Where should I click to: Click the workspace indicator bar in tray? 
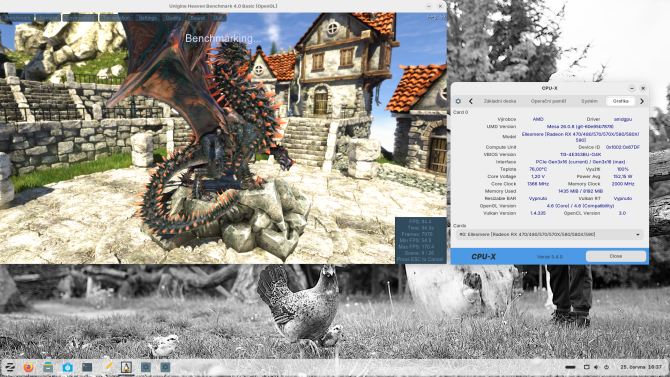[570, 367]
